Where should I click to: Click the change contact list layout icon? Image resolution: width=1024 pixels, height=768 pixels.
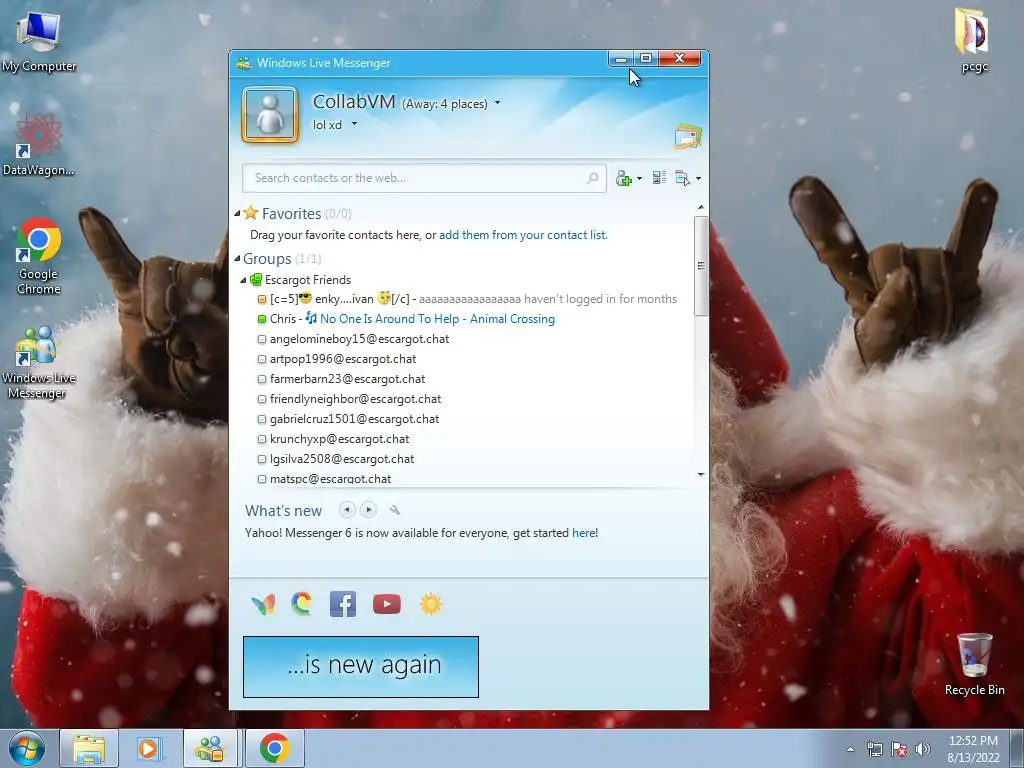tap(659, 178)
